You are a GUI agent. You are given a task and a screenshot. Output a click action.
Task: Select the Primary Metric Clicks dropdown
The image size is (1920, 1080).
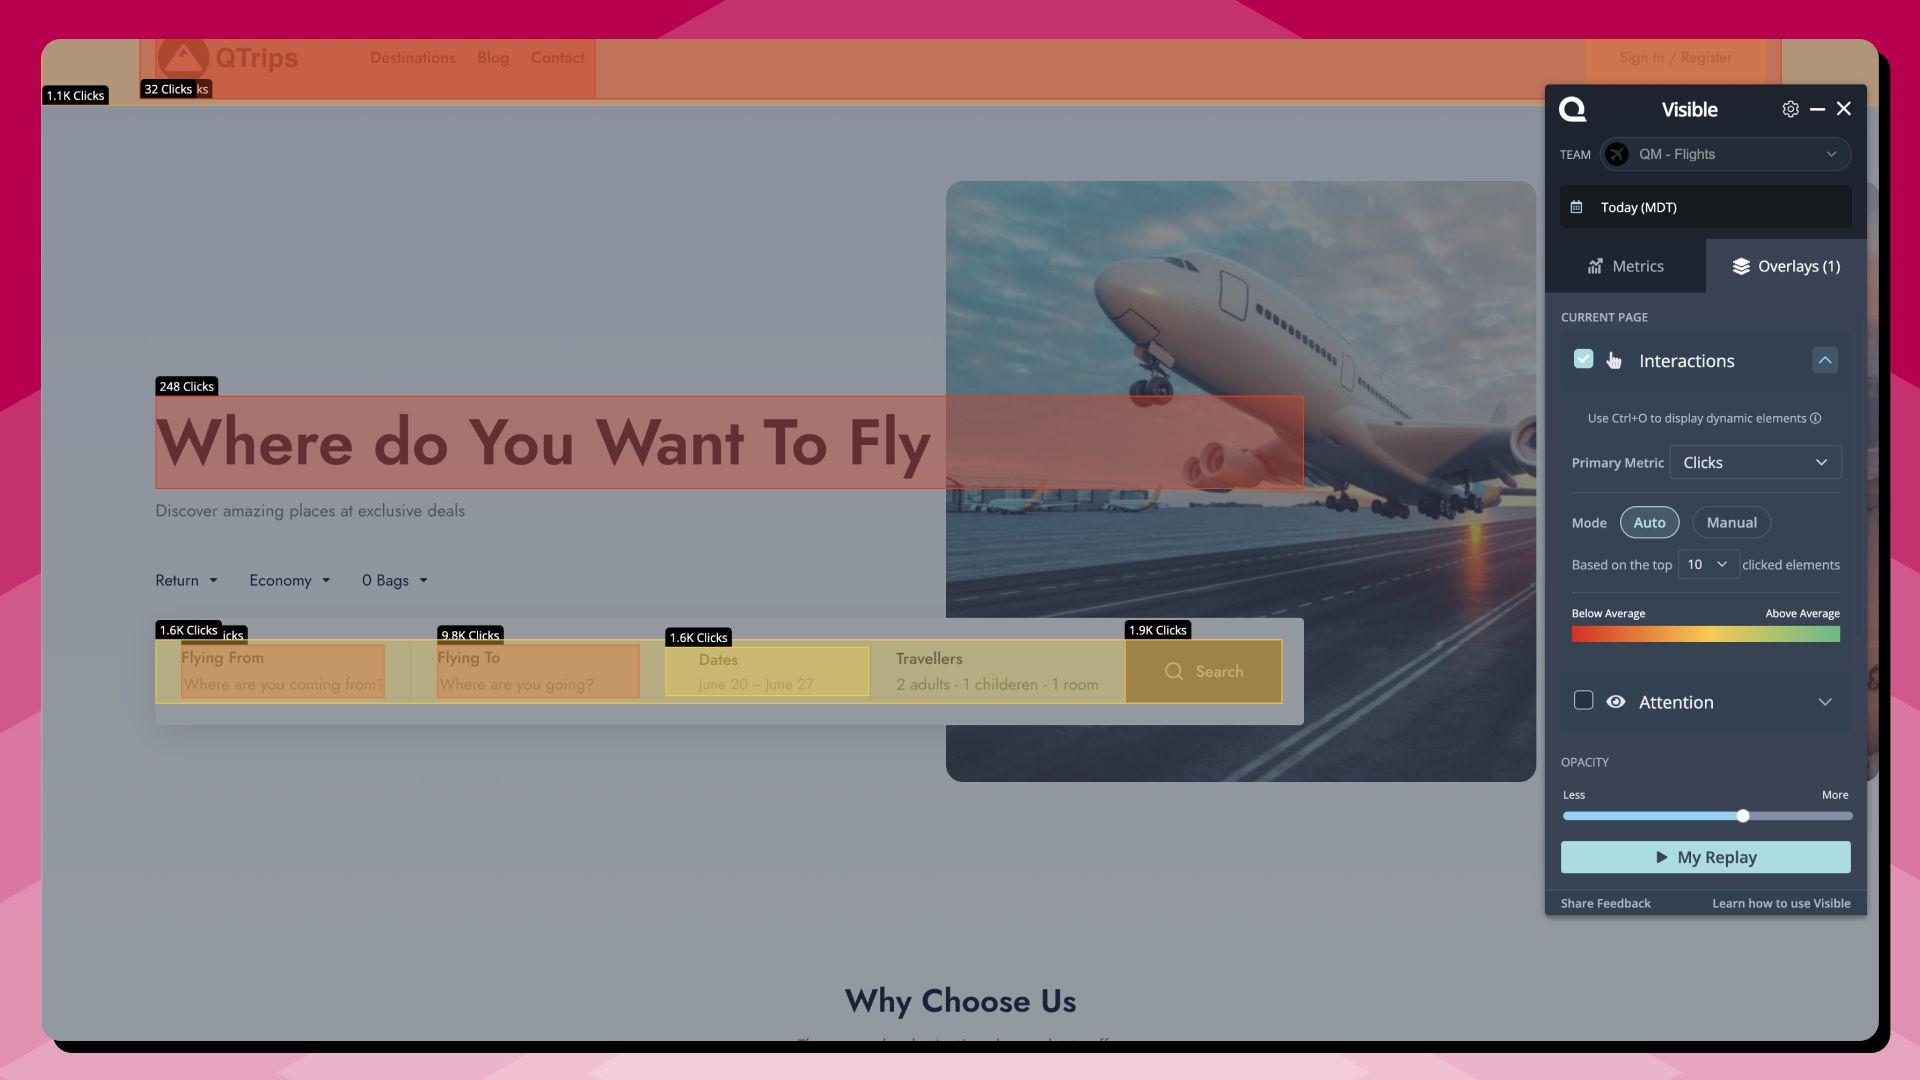click(x=1755, y=464)
